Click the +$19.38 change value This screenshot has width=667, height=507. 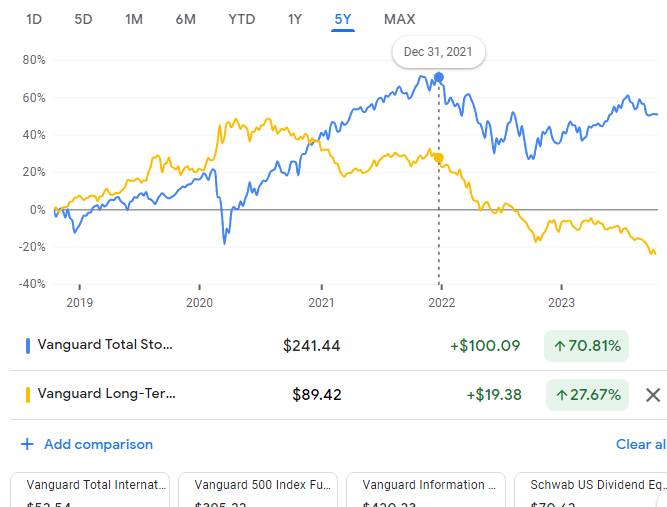pos(494,395)
